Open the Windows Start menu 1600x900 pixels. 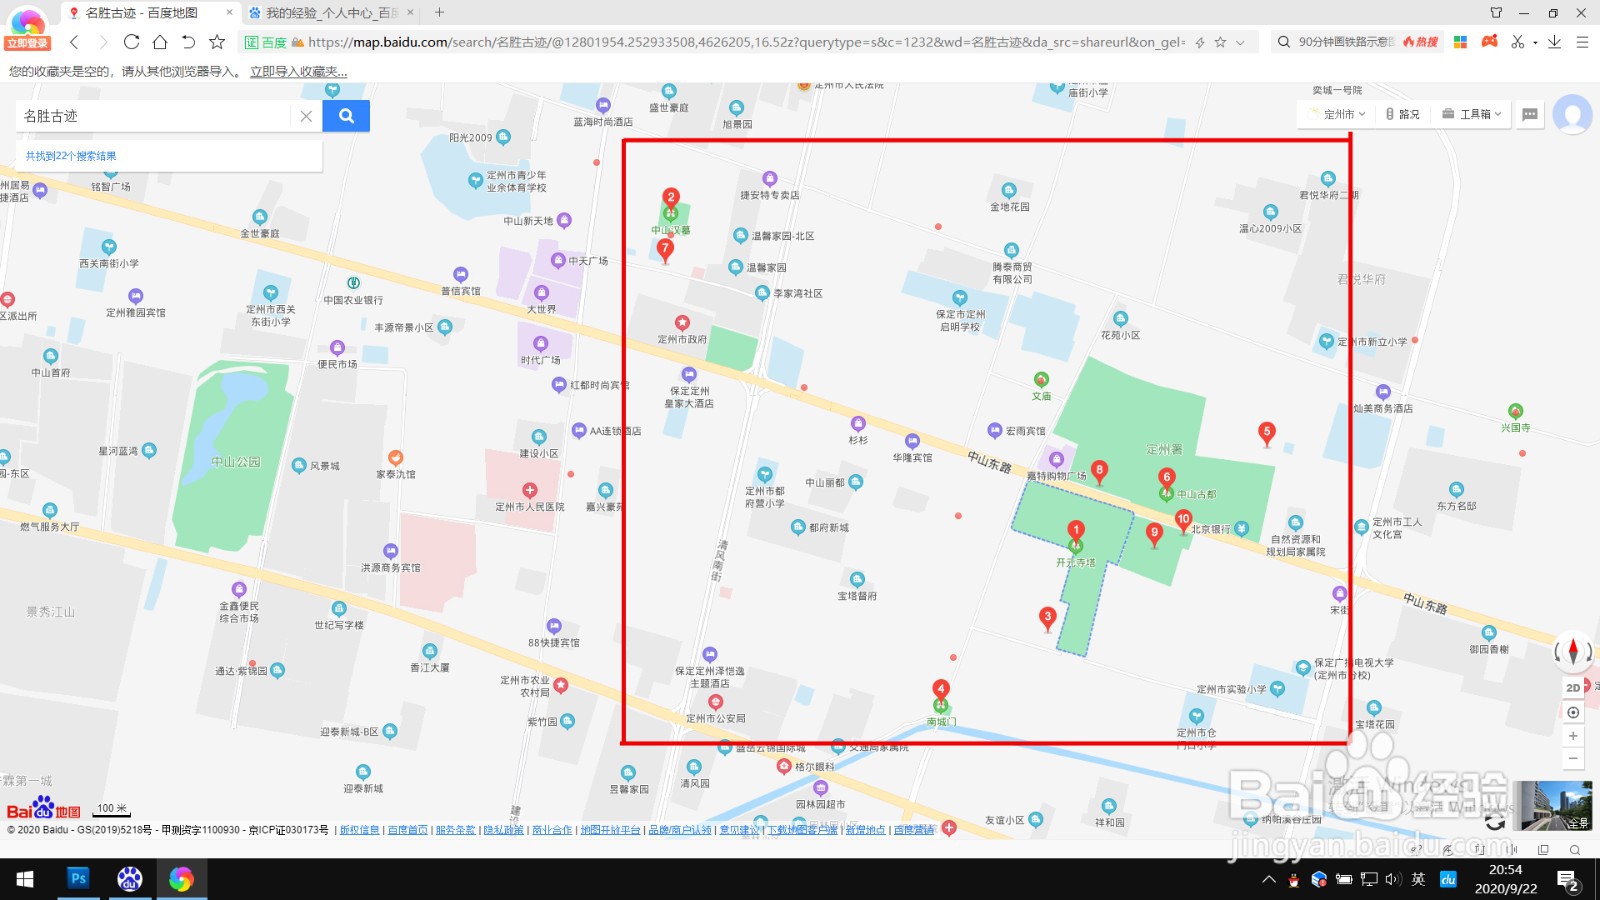pos(25,879)
